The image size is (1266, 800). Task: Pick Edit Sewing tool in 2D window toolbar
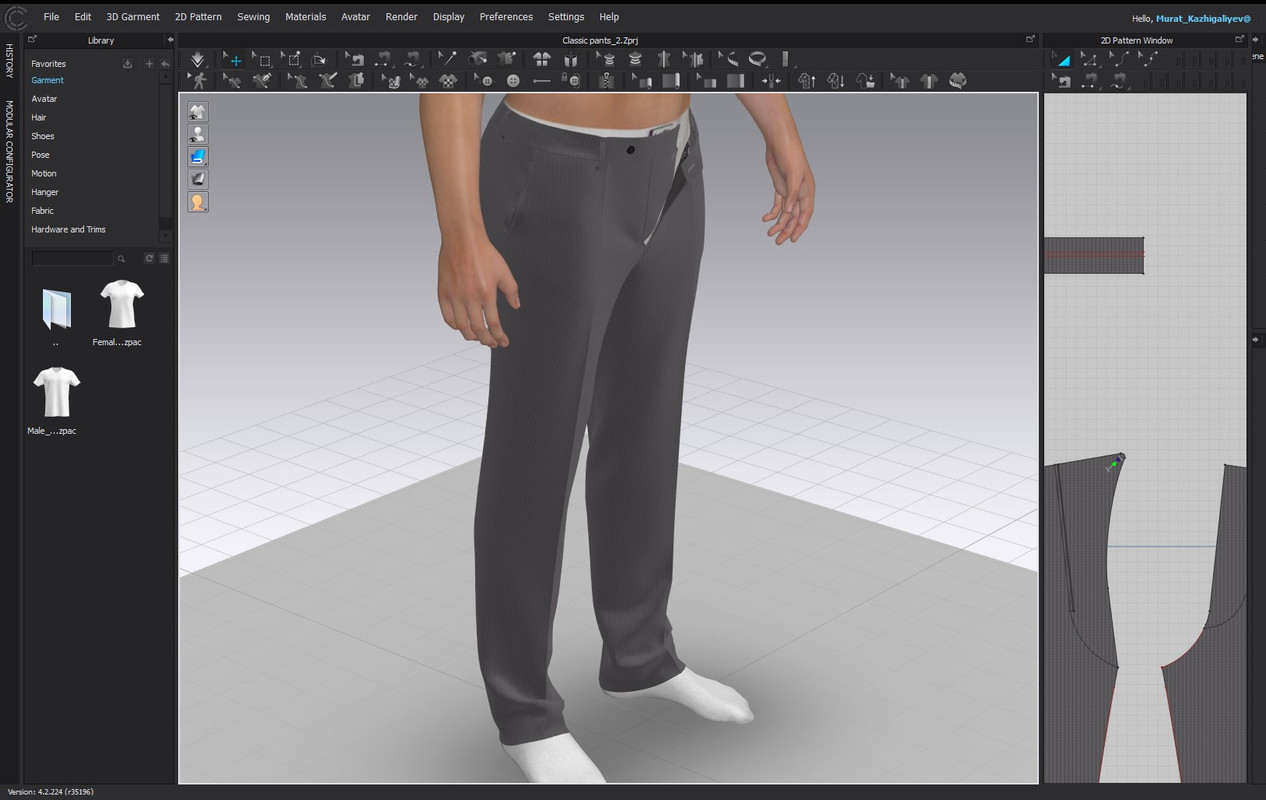(1062, 80)
